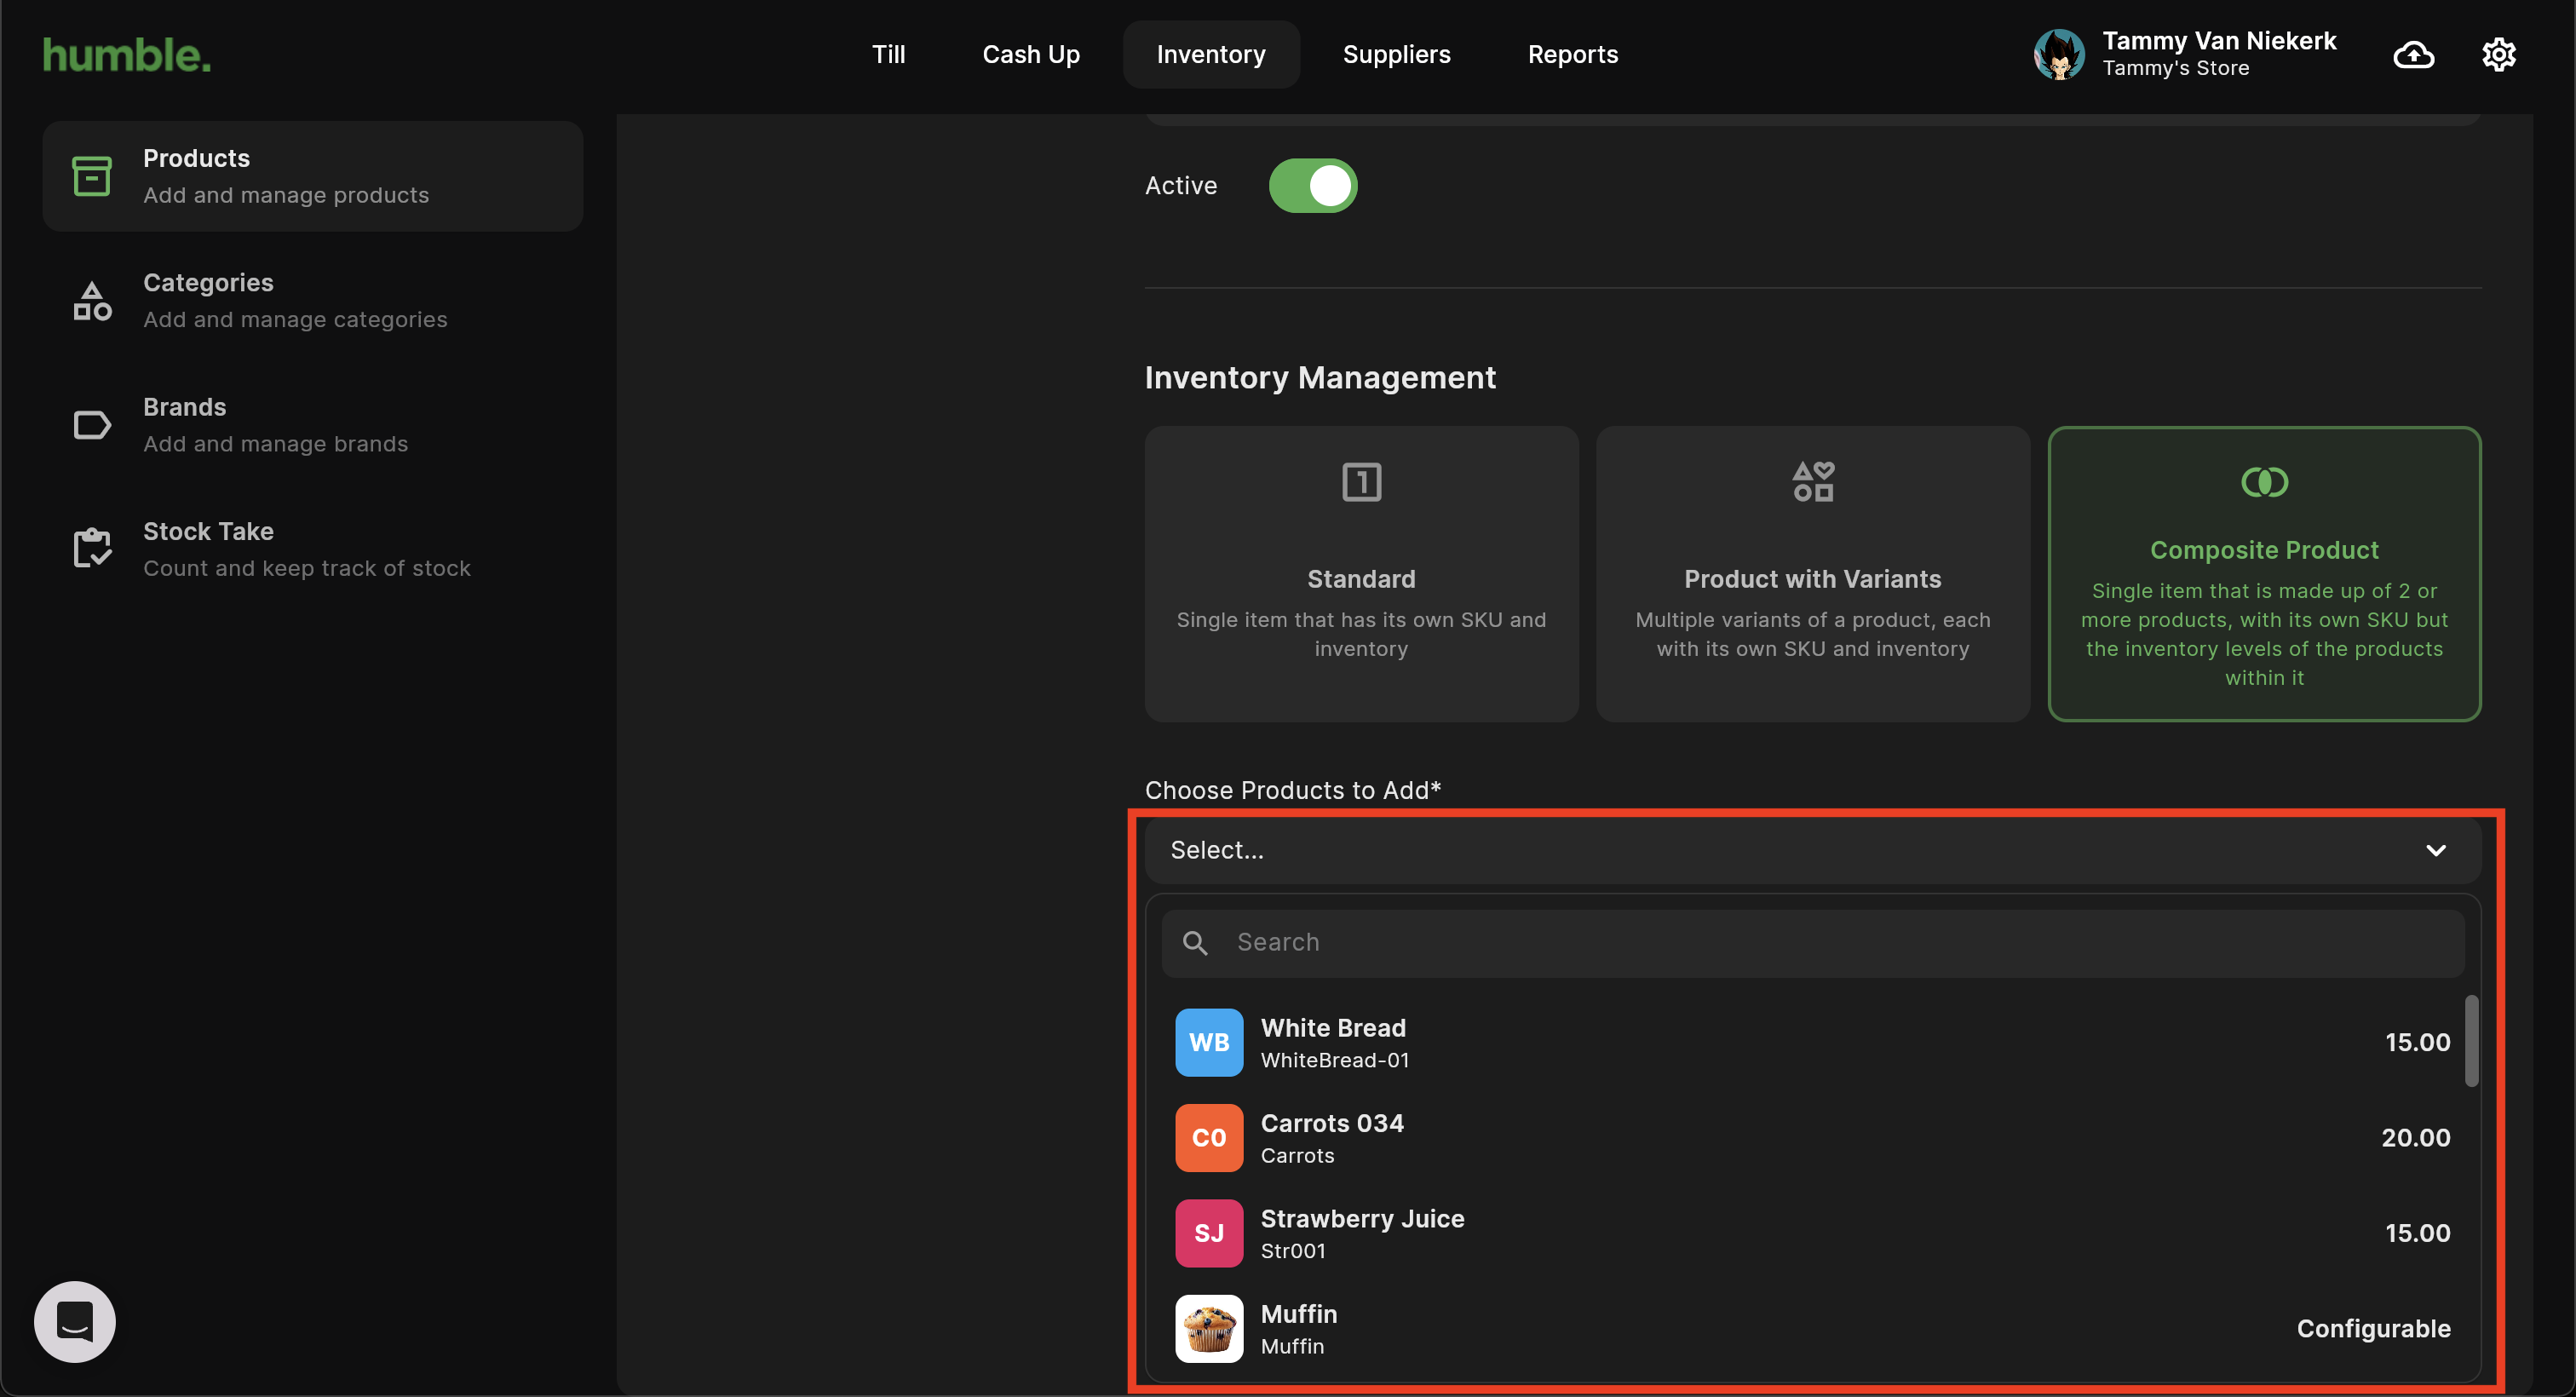
Task: Click the Product with Variants shapes icon
Action: point(1812,482)
